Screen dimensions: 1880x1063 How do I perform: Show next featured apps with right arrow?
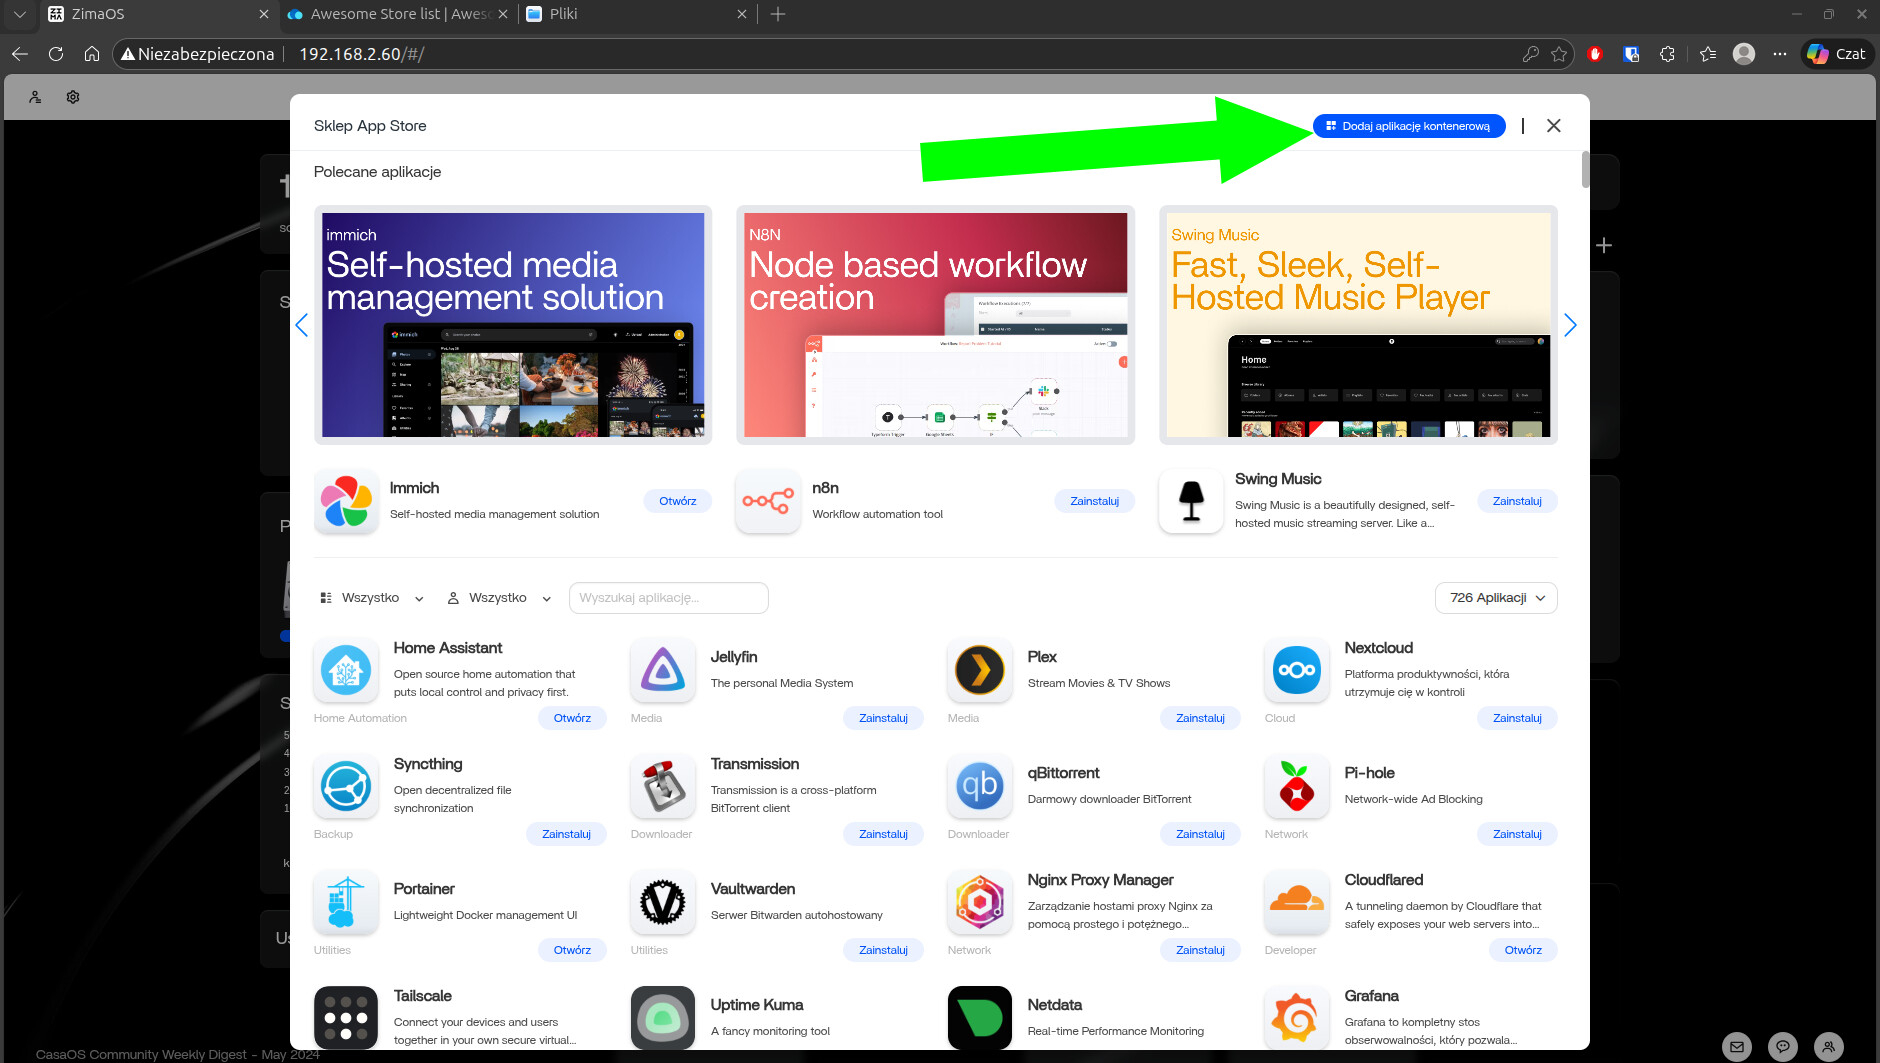[1570, 325]
